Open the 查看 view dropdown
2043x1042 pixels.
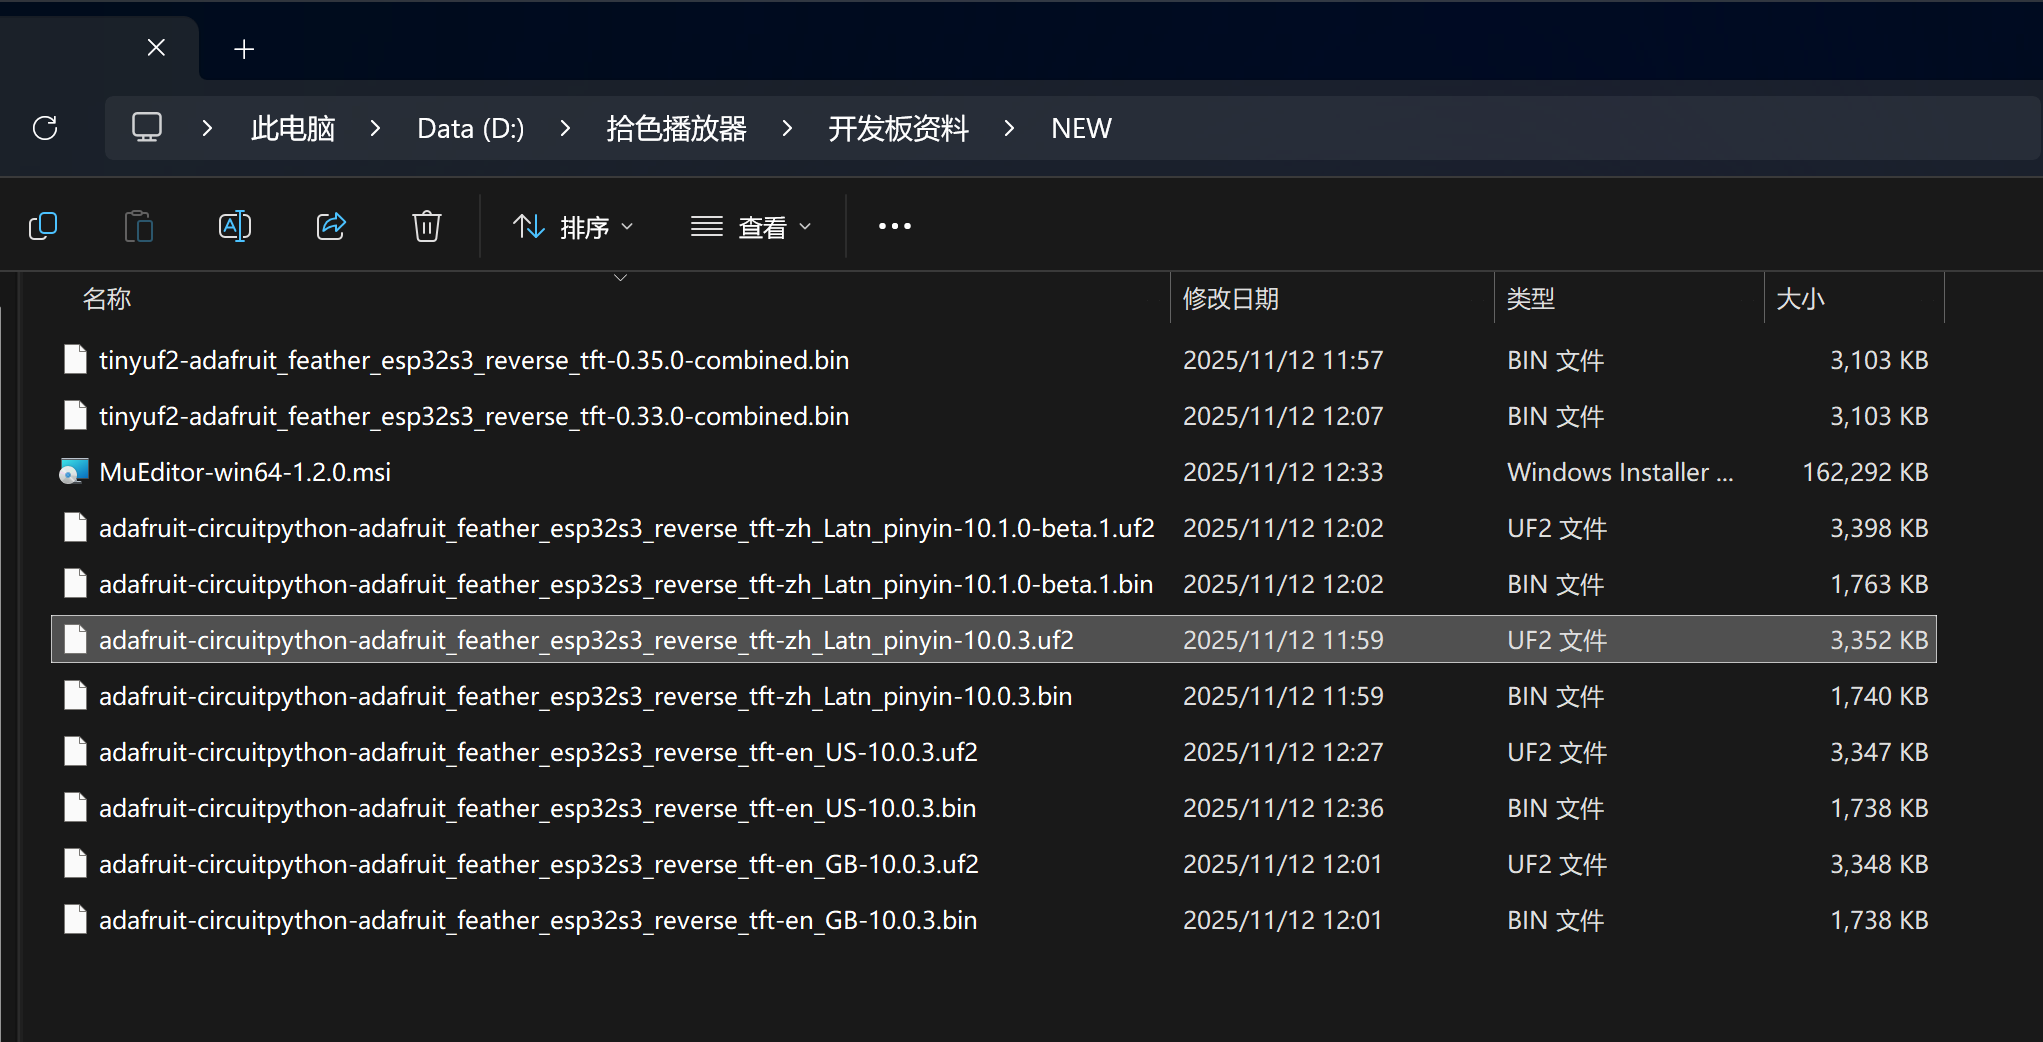point(751,228)
